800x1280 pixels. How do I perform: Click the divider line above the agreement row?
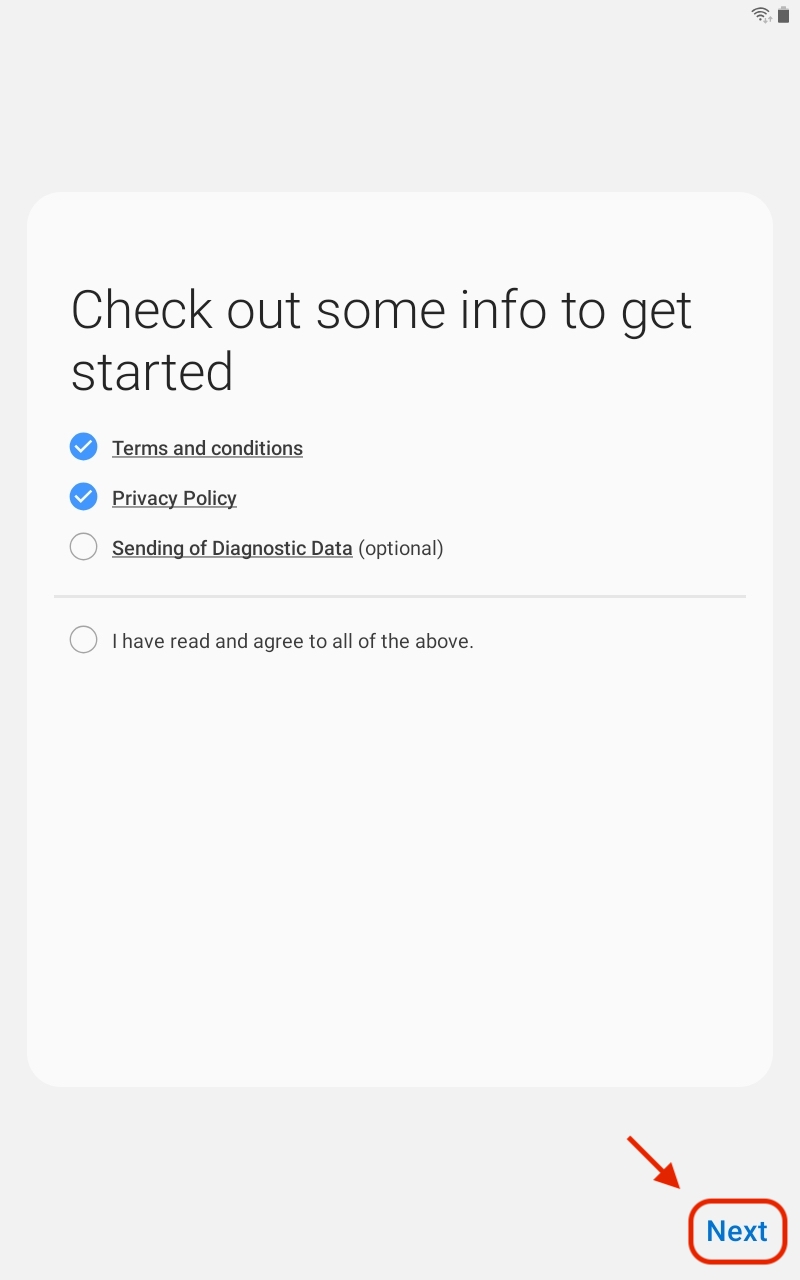click(x=400, y=597)
